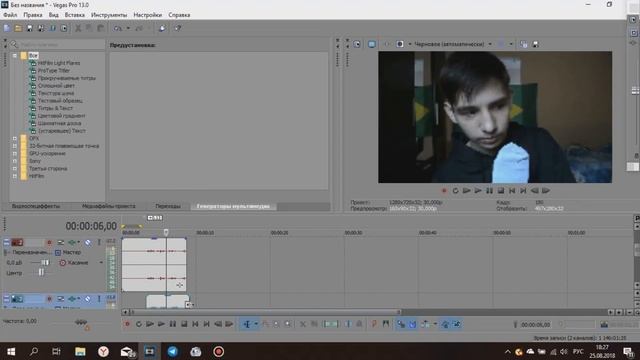Screen dimensions: 640x360
Task: Open the Project video properties icon above preview
Action: (x=357, y=44)
